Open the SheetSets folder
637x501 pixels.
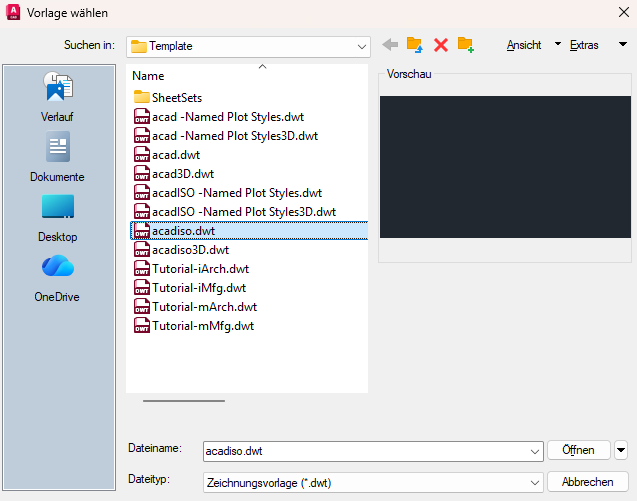coord(176,98)
